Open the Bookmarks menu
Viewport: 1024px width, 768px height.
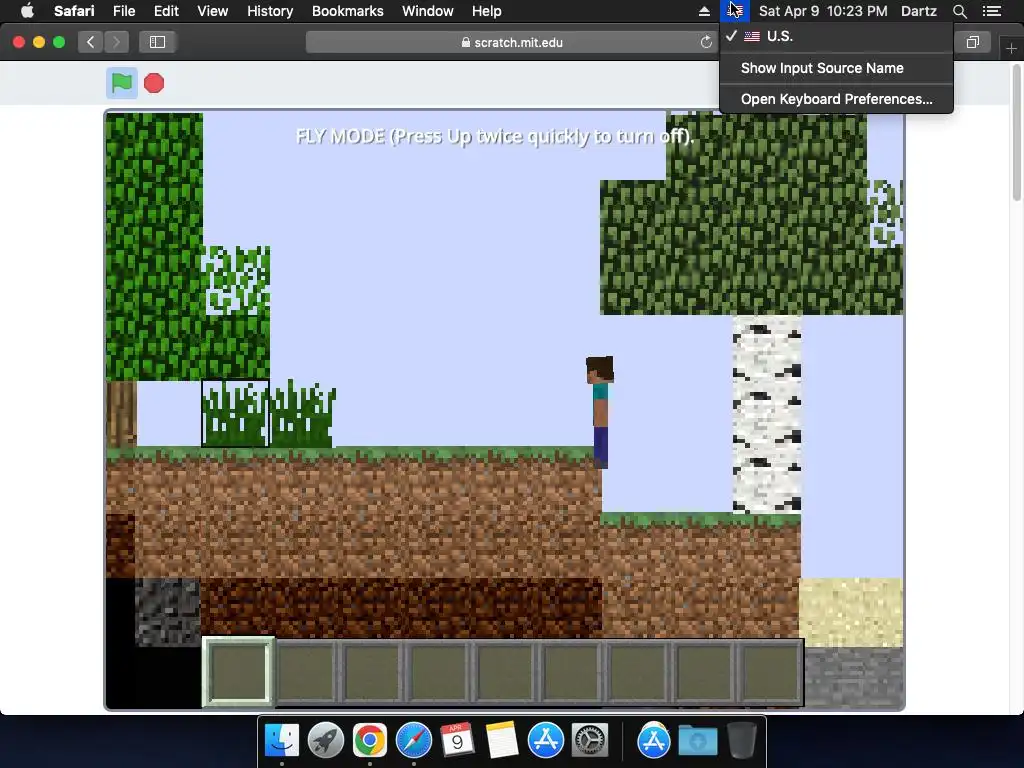347,11
